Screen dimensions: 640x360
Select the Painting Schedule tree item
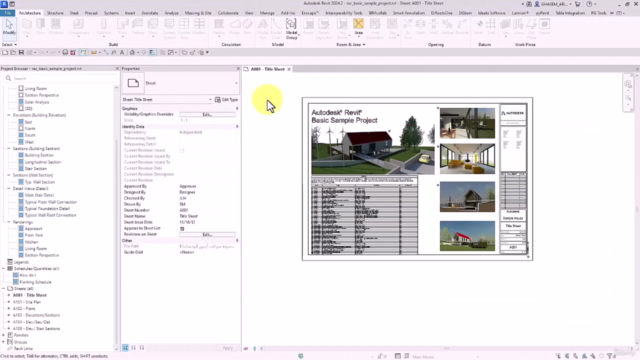point(36,282)
